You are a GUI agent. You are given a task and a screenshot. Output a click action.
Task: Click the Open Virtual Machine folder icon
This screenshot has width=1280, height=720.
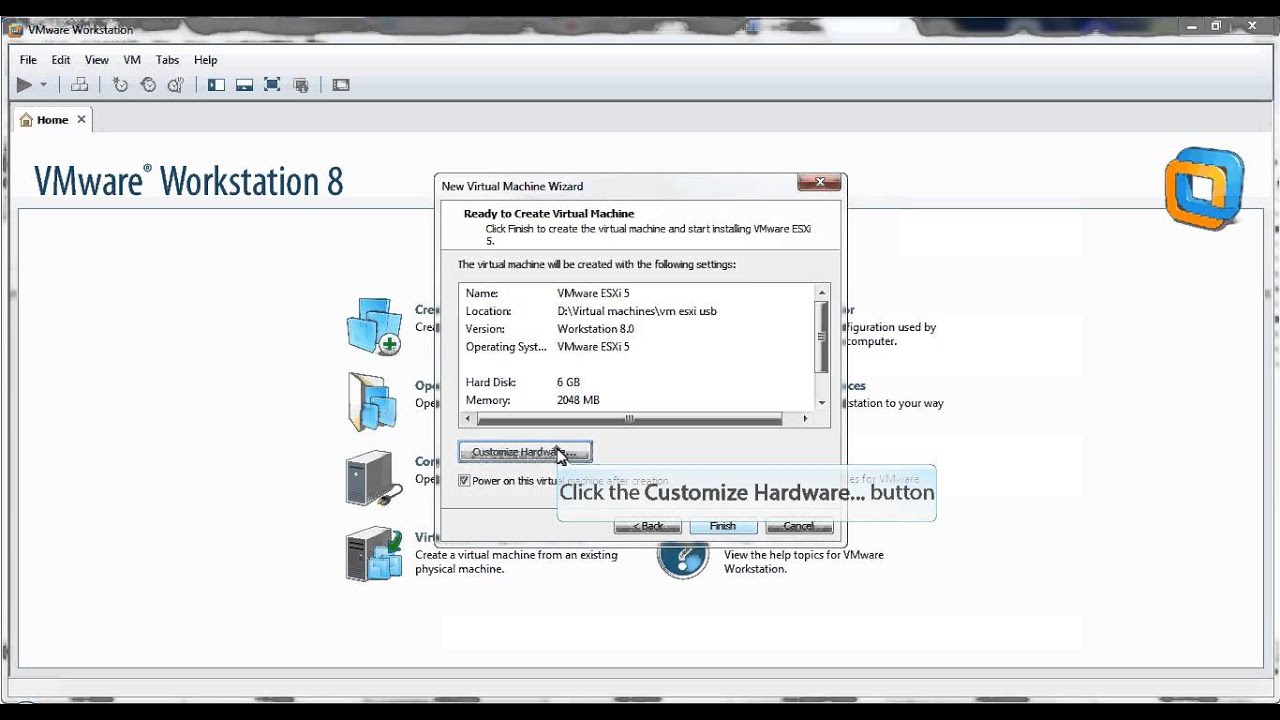point(373,402)
